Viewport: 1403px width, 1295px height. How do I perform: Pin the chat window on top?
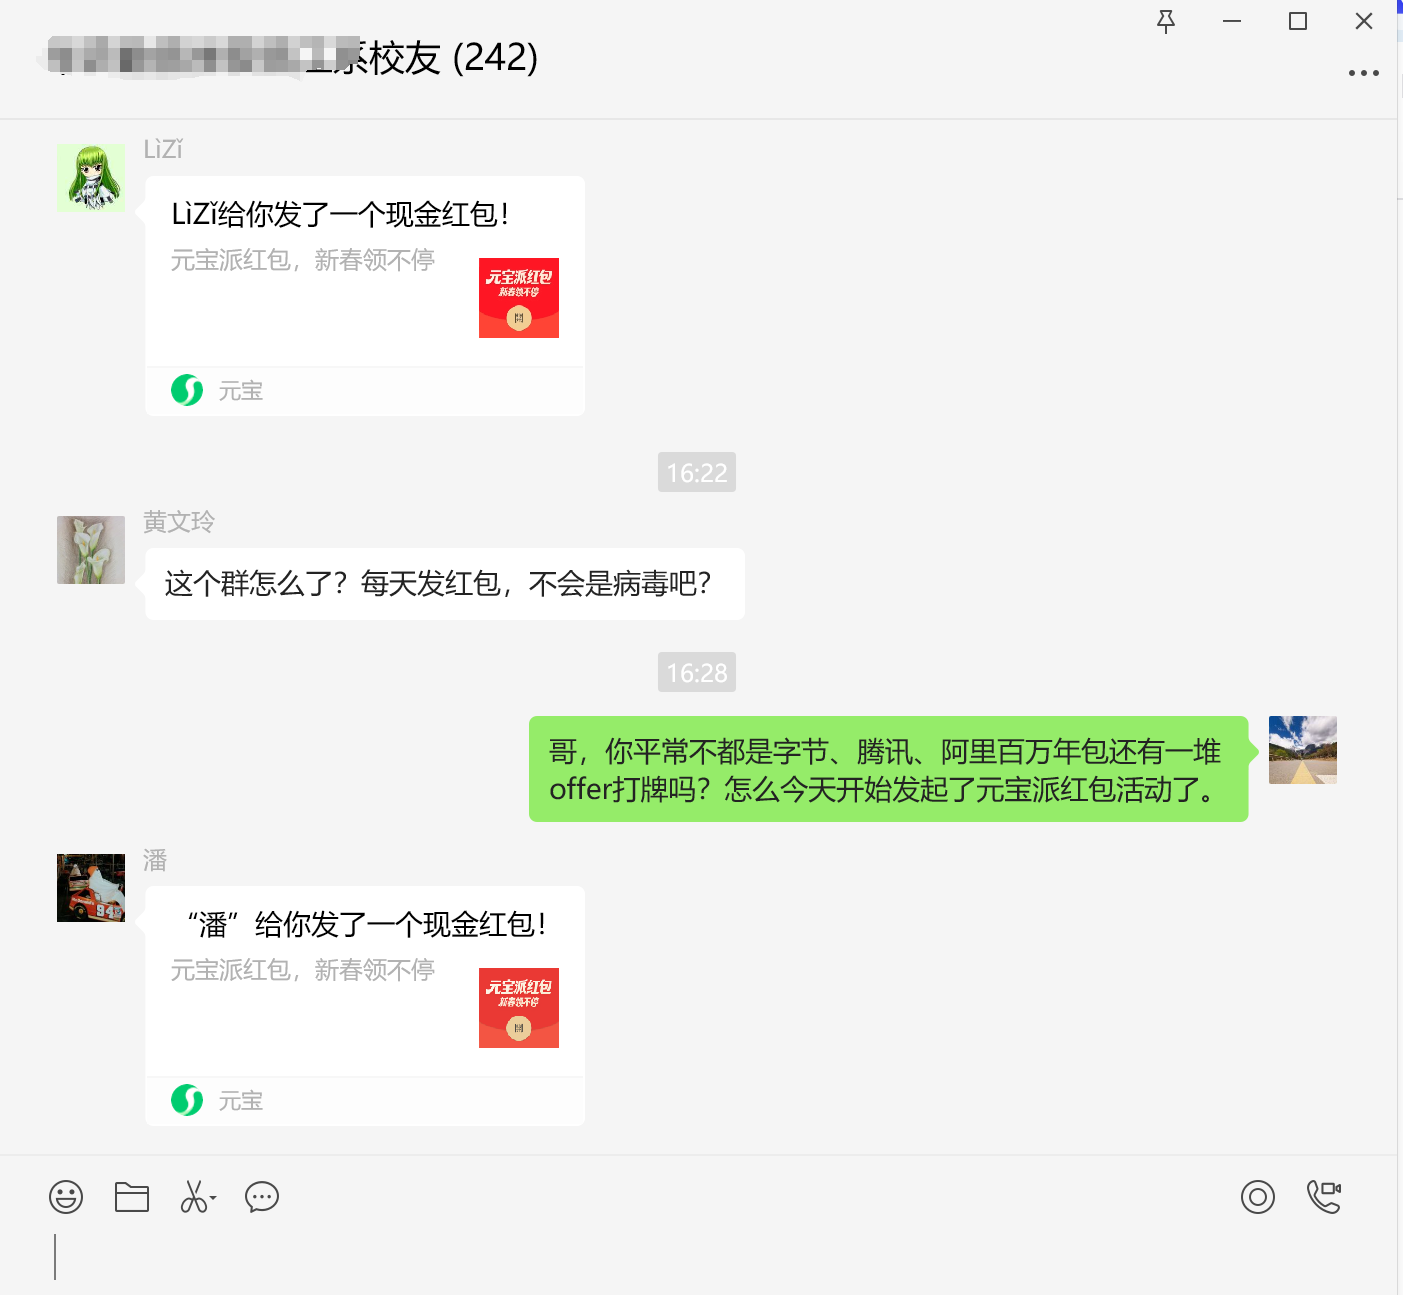tap(1166, 21)
